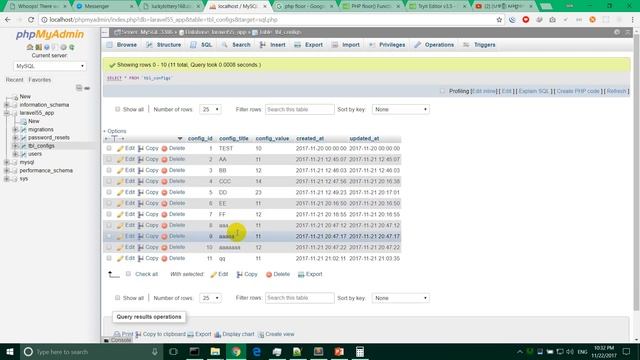Open the upper Sort by key dropdown
Viewport: 640px width, 360px height.
pyautogui.click(x=400, y=109)
